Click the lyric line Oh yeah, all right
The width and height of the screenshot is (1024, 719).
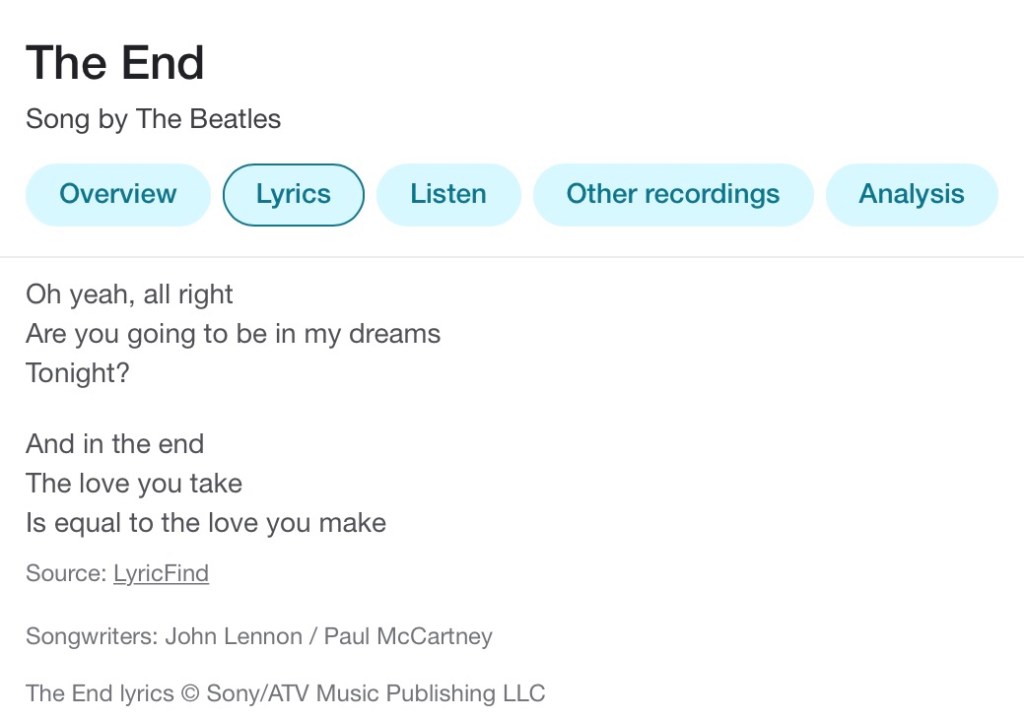click(x=129, y=295)
